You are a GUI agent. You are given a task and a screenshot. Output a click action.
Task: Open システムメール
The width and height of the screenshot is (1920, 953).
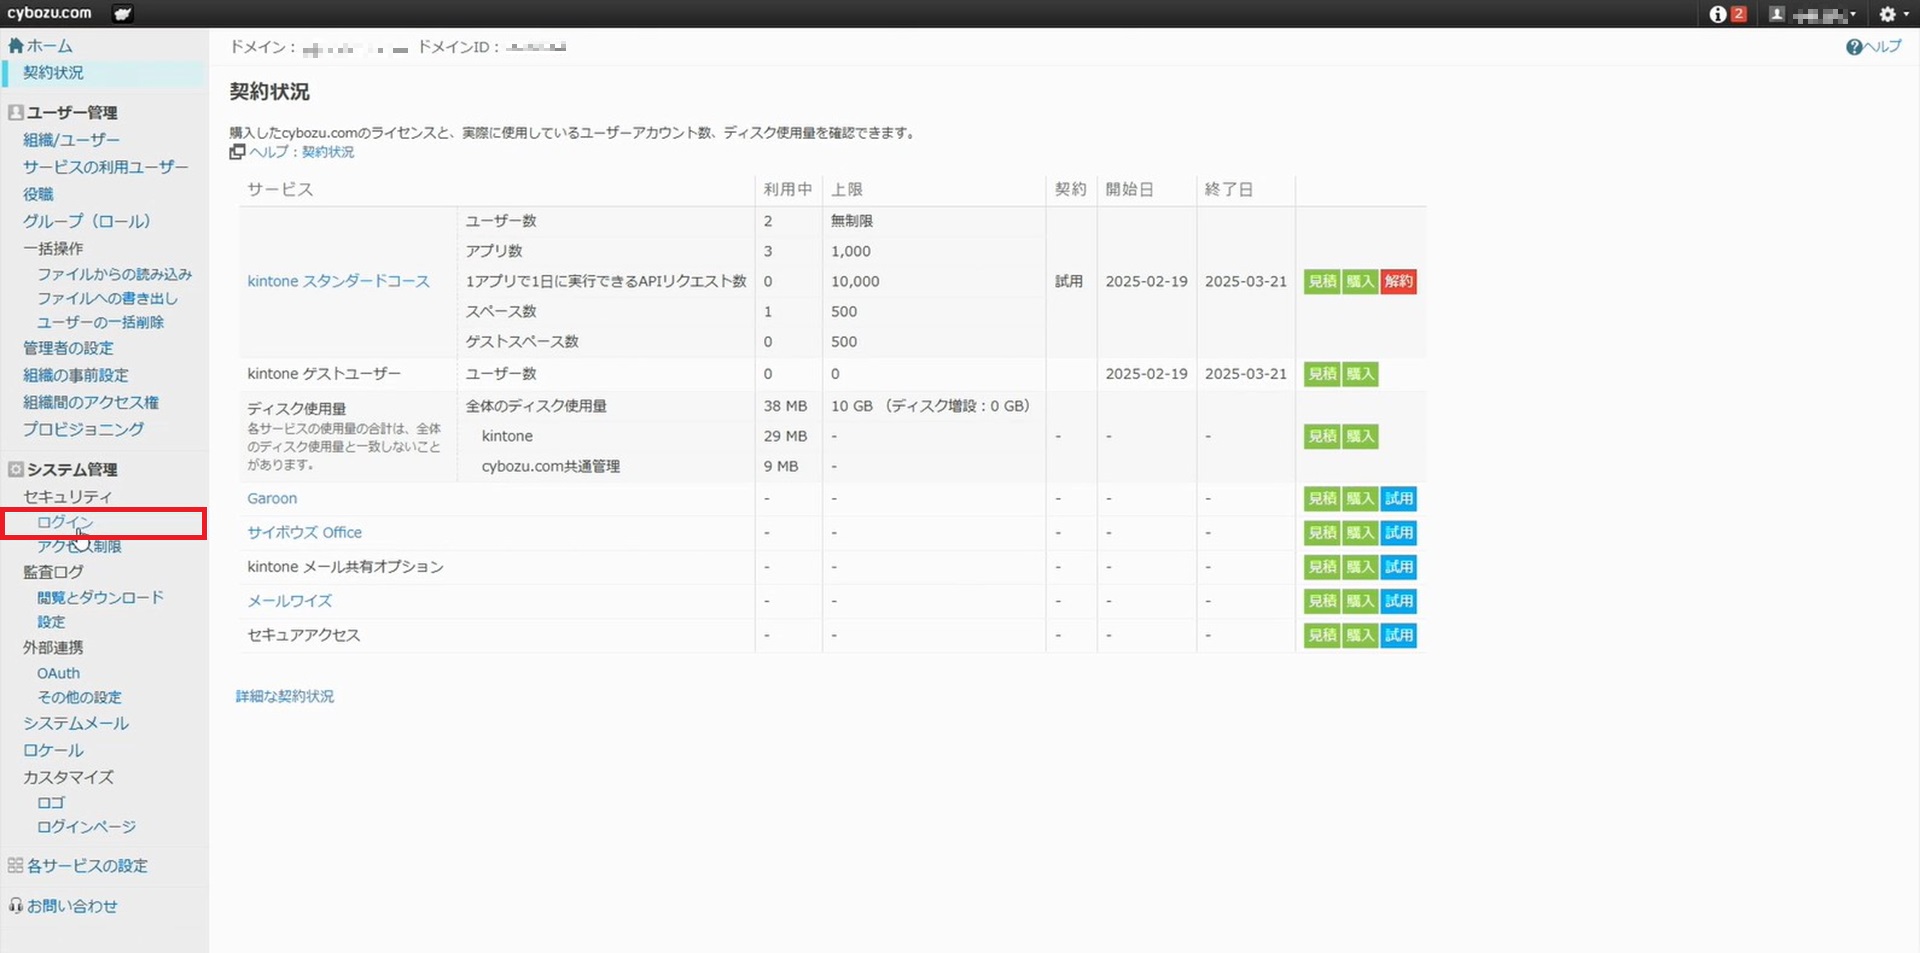pos(76,723)
